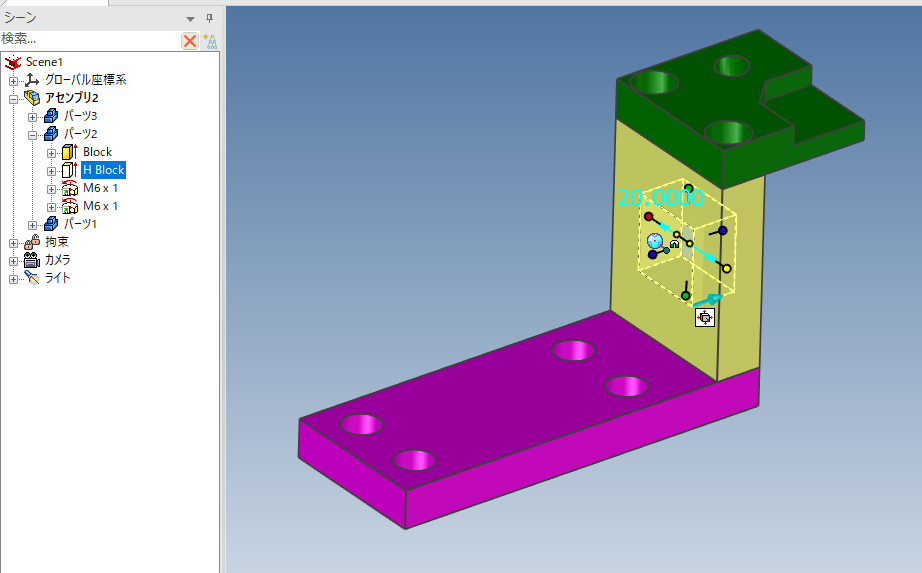922x573 pixels.
Task: Click the search filter options icon
Action: (210, 40)
